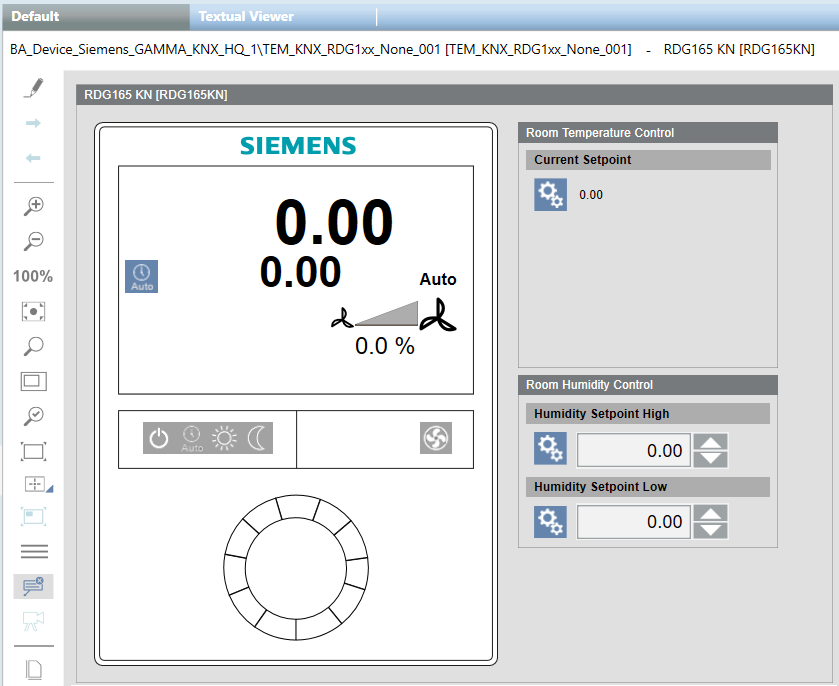Toggle the power off mode button

click(159, 438)
